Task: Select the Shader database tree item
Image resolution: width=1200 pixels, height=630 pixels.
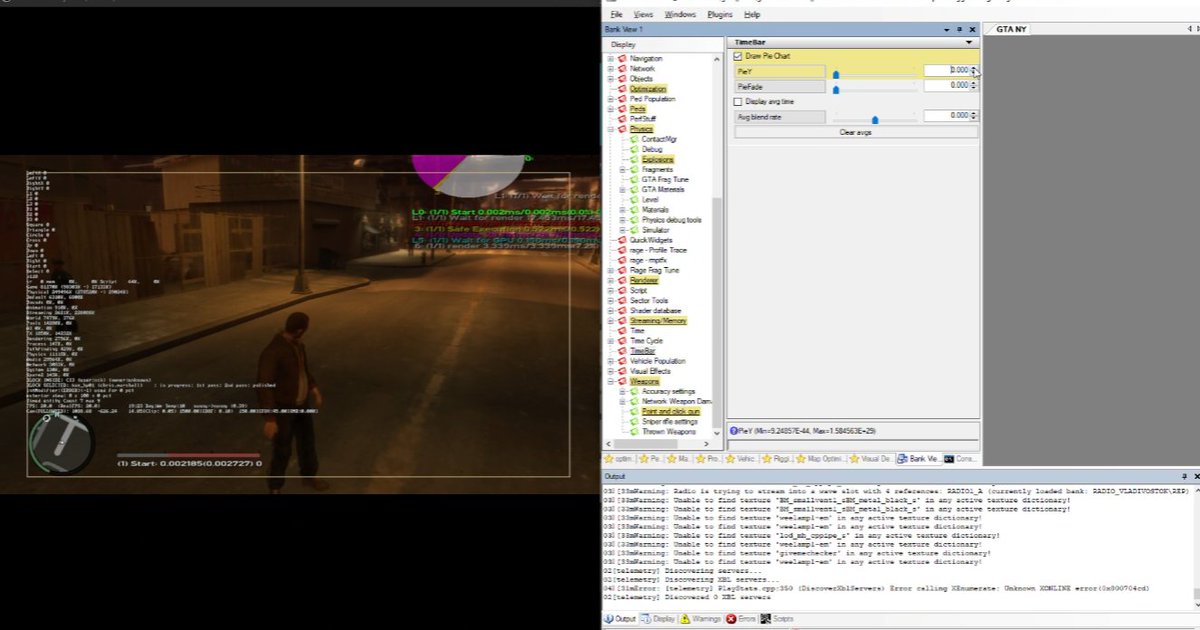Action: pos(655,311)
